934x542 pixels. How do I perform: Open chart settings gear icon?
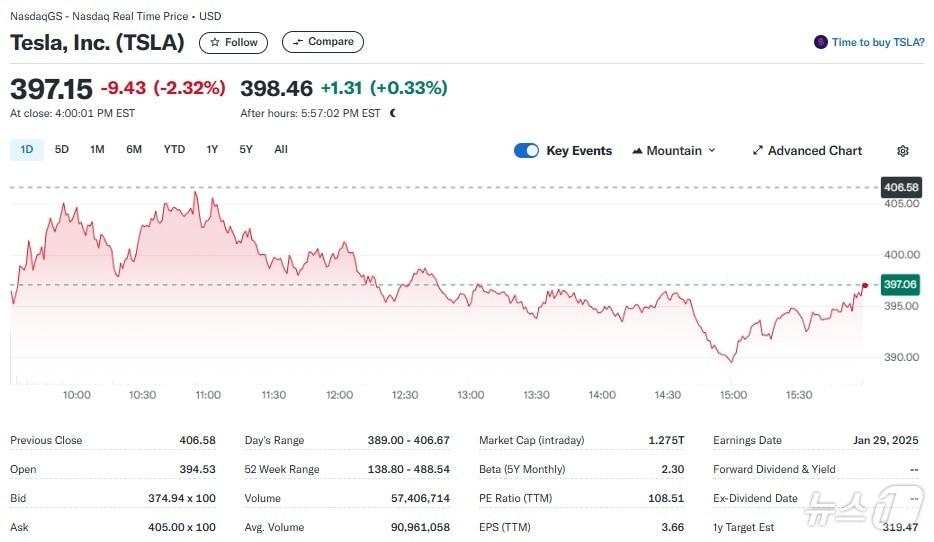pyautogui.click(x=903, y=151)
